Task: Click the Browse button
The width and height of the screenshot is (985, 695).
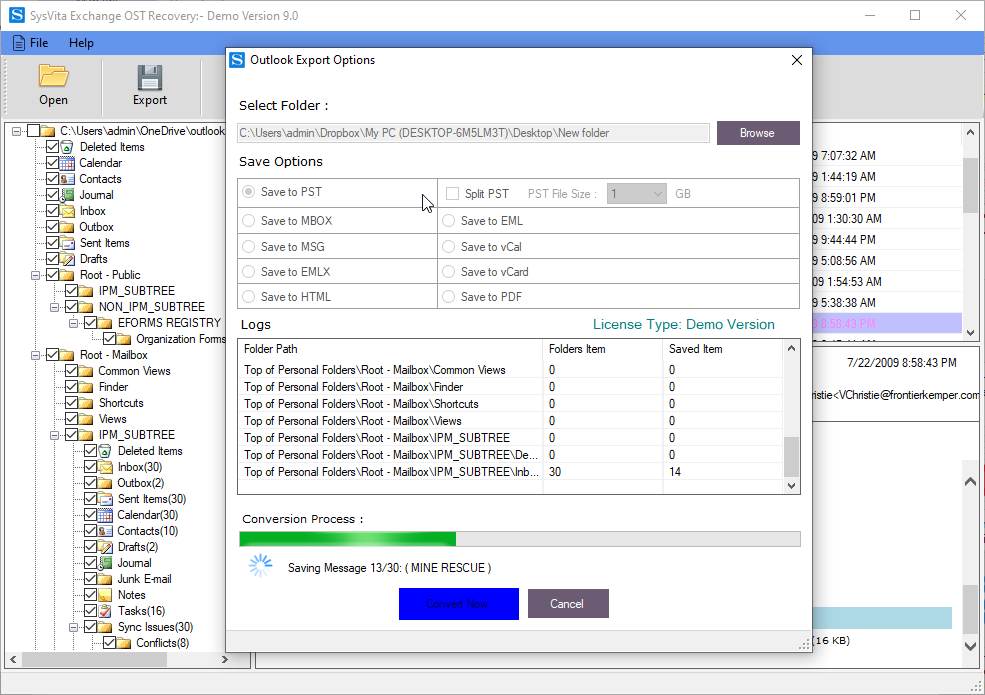Action: tap(758, 133)
